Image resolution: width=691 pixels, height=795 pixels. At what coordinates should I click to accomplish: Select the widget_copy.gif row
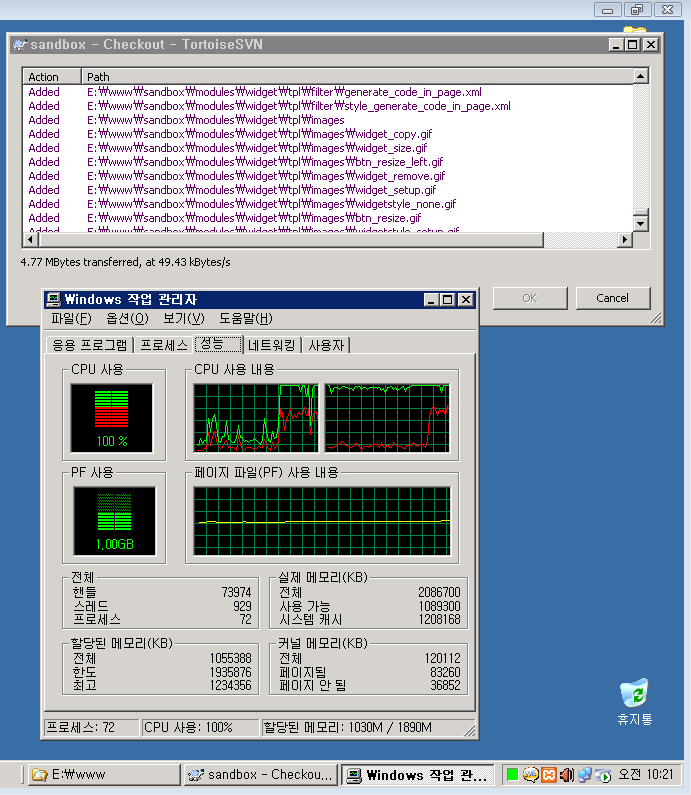tap(328, 134)
